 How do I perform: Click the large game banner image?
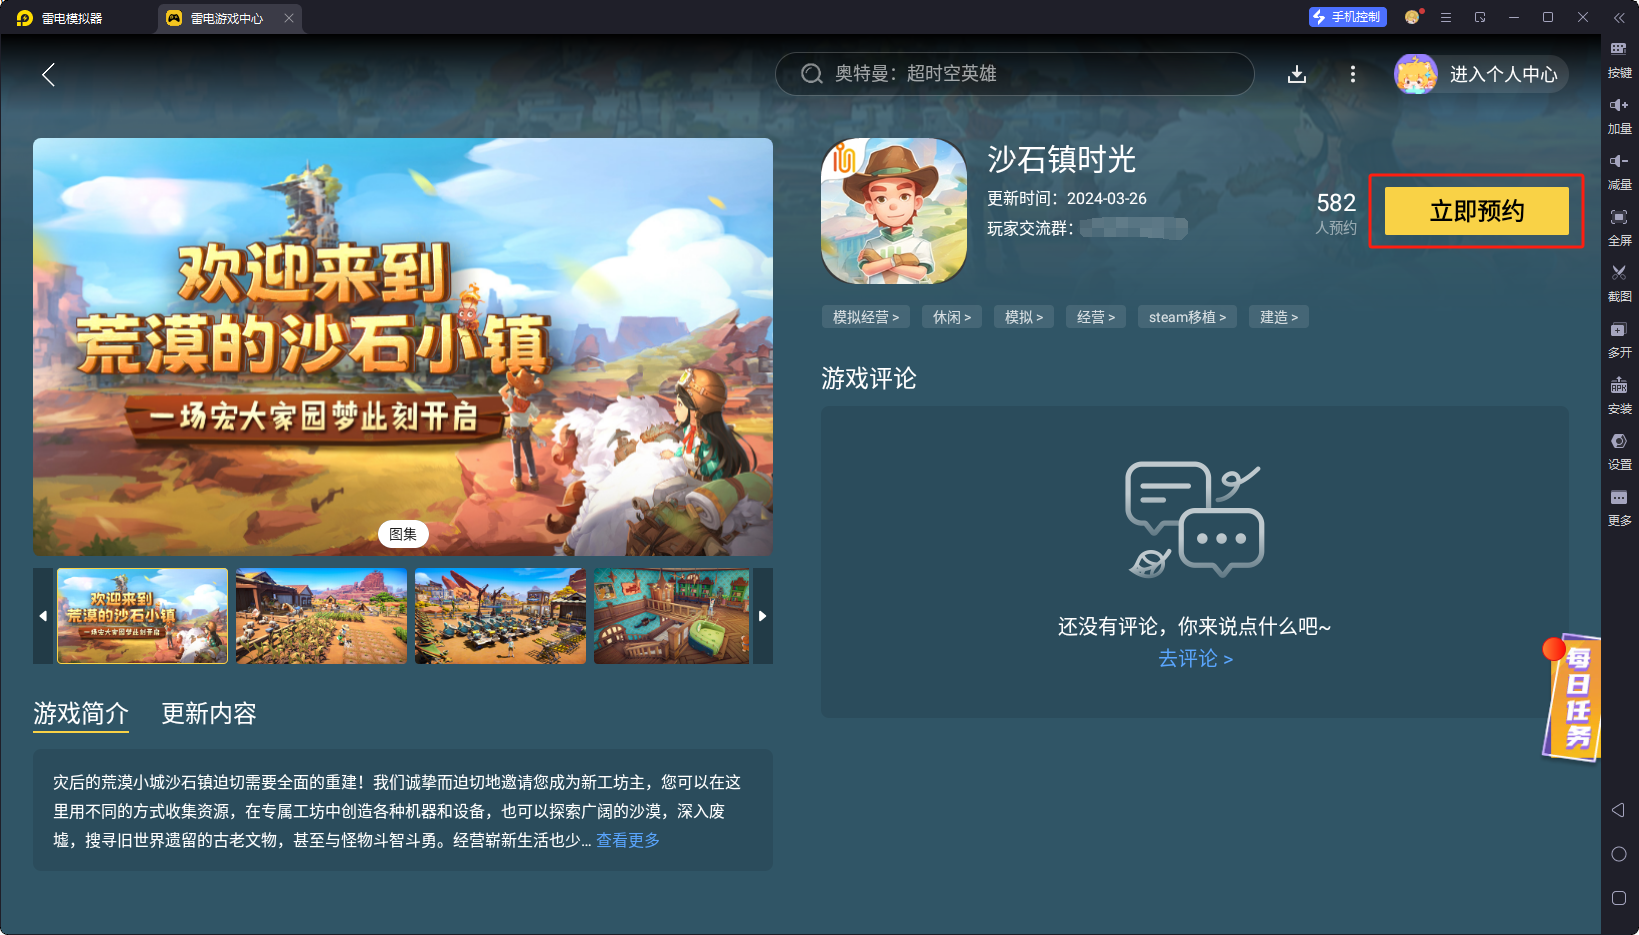pyautogui.click(x=403, y=347)
